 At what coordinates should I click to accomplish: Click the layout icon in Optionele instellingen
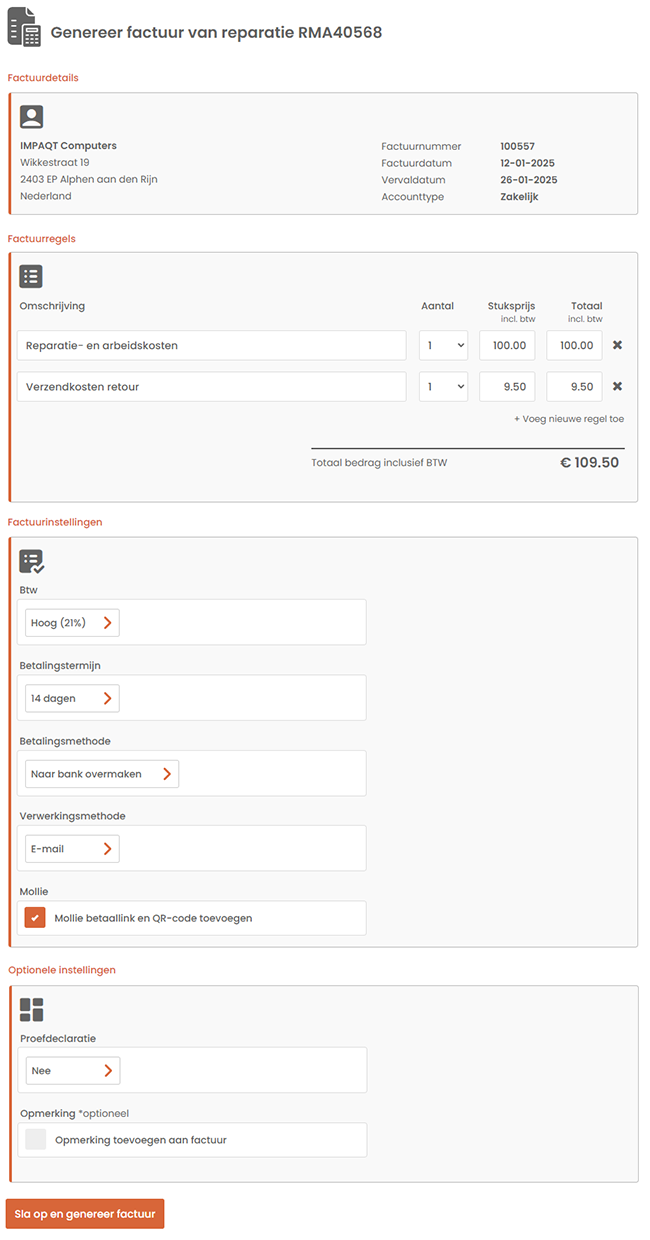tap(32, 1010)
